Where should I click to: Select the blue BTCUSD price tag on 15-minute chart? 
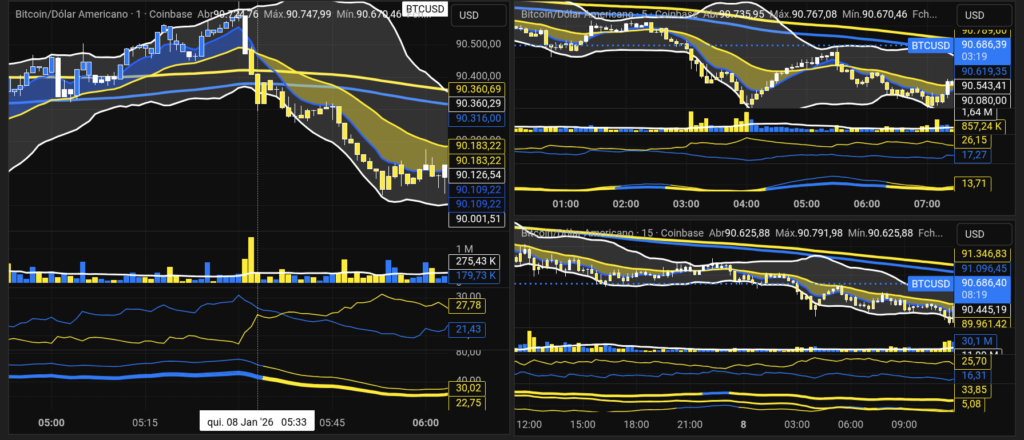929,283
